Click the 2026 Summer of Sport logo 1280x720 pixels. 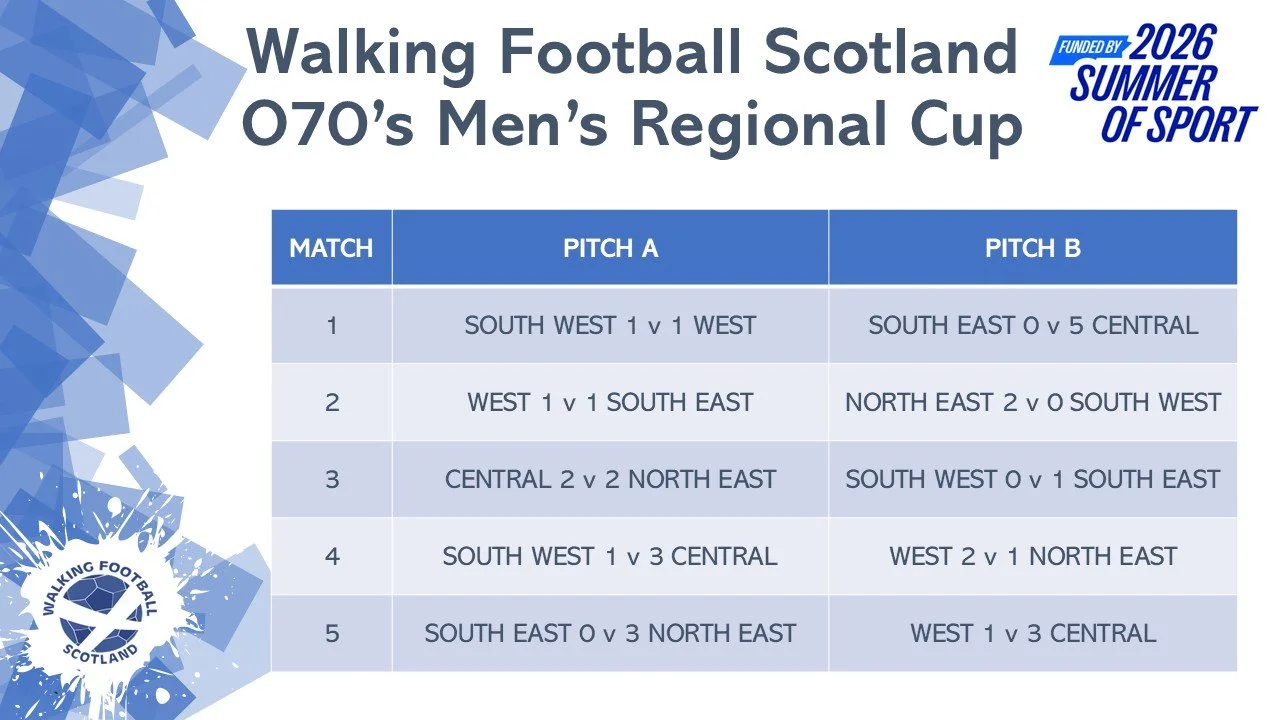[x=1154, y=83]
